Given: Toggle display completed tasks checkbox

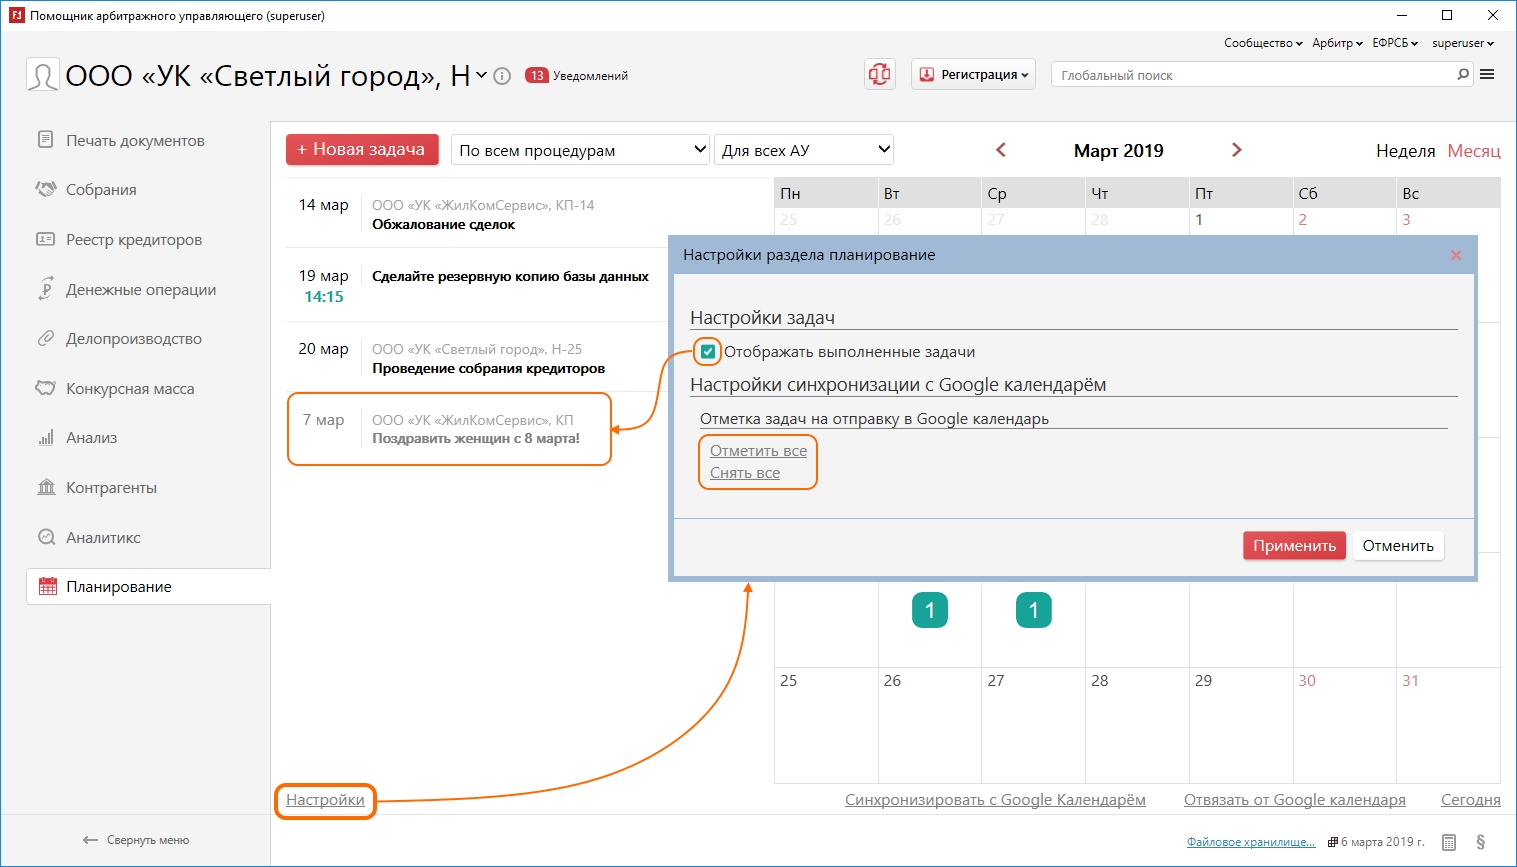Looking at the screenshot, I should tap(708, 352).
